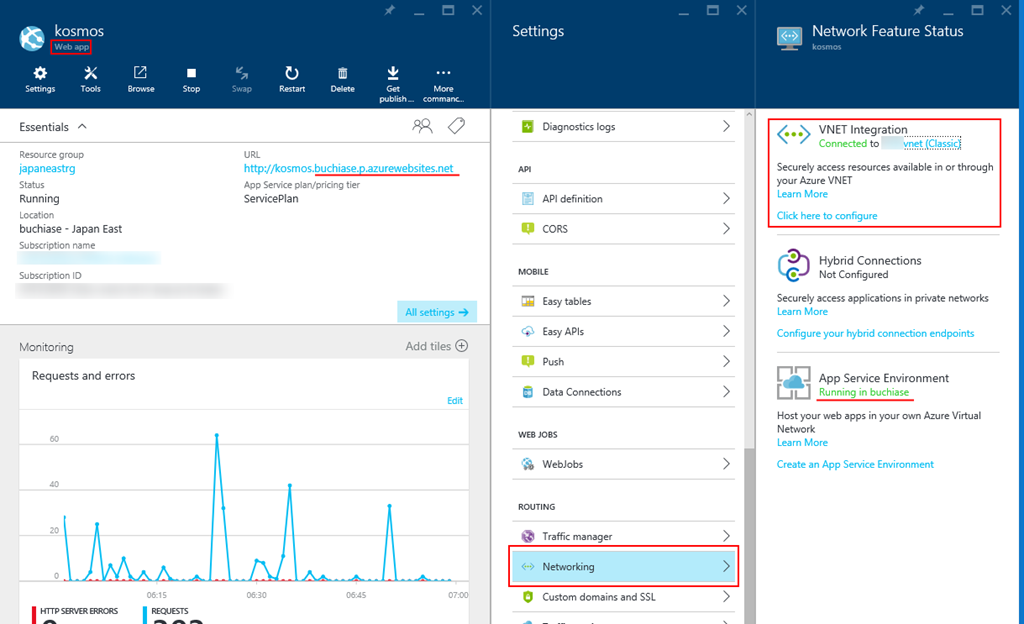The image size is (1024, 624).
Task: Click the Browse icon in toolbar
Action: point(141,74)
